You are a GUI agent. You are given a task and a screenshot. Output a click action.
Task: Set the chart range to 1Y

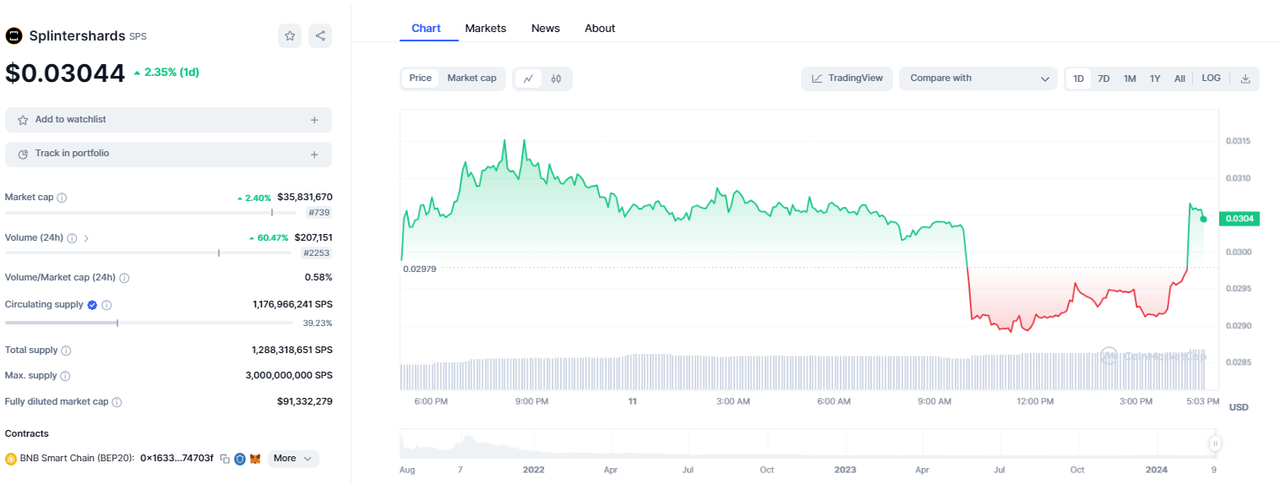click(1155, 78)
